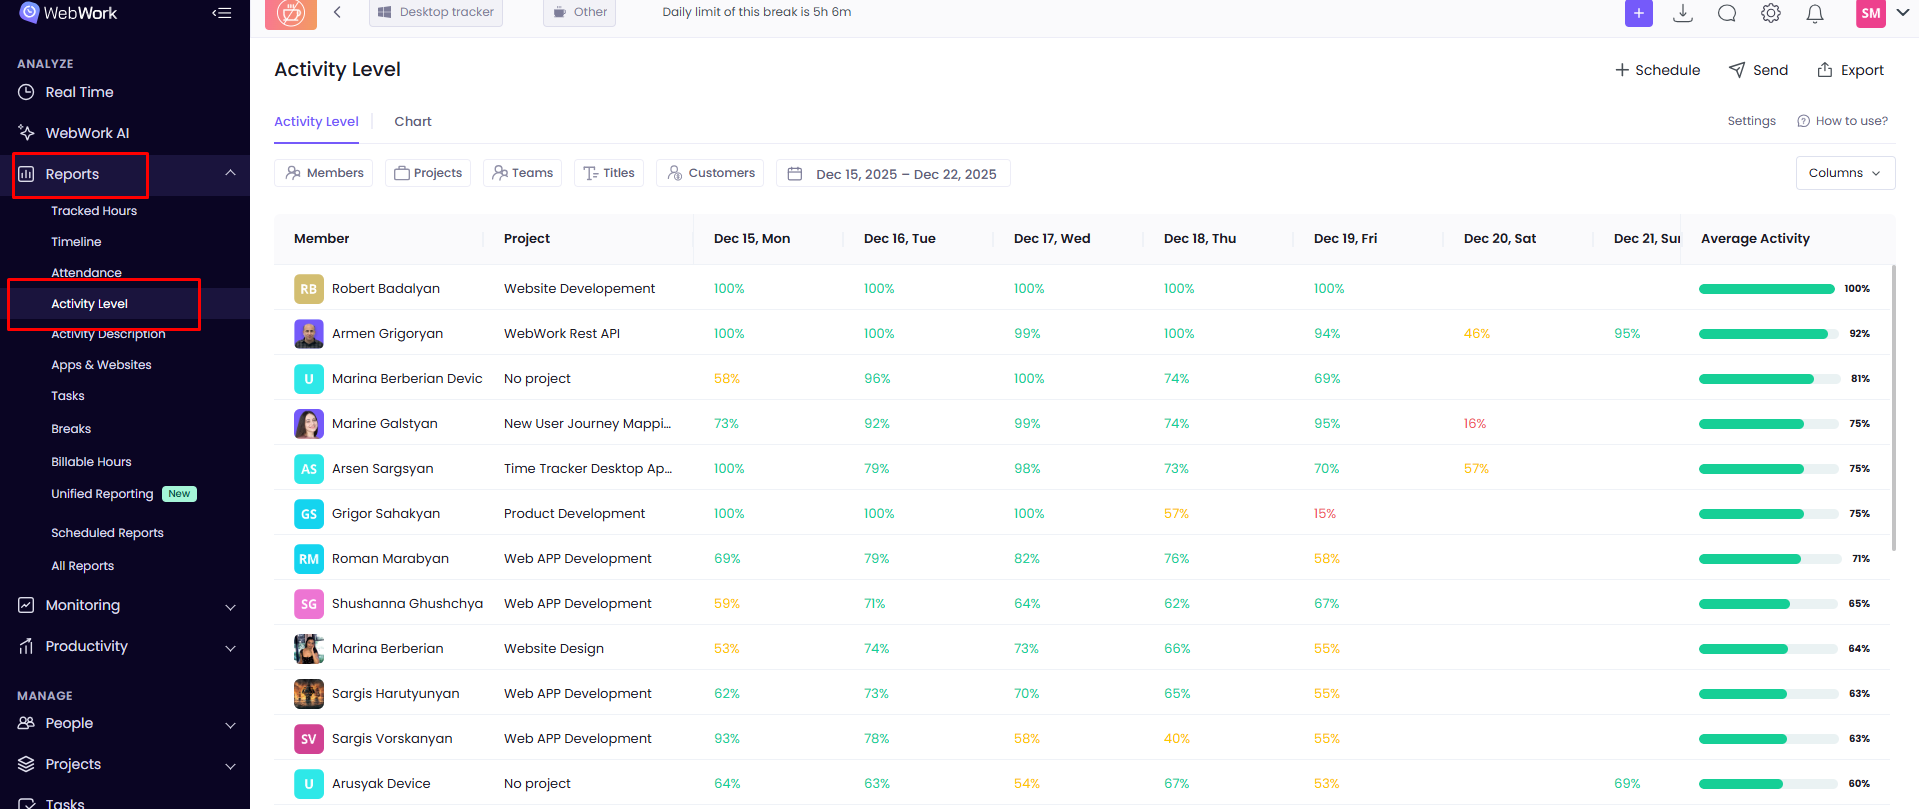This screenshot has width=1919, height=809.
Task: Filter by Members
Action: pos(324,173)
